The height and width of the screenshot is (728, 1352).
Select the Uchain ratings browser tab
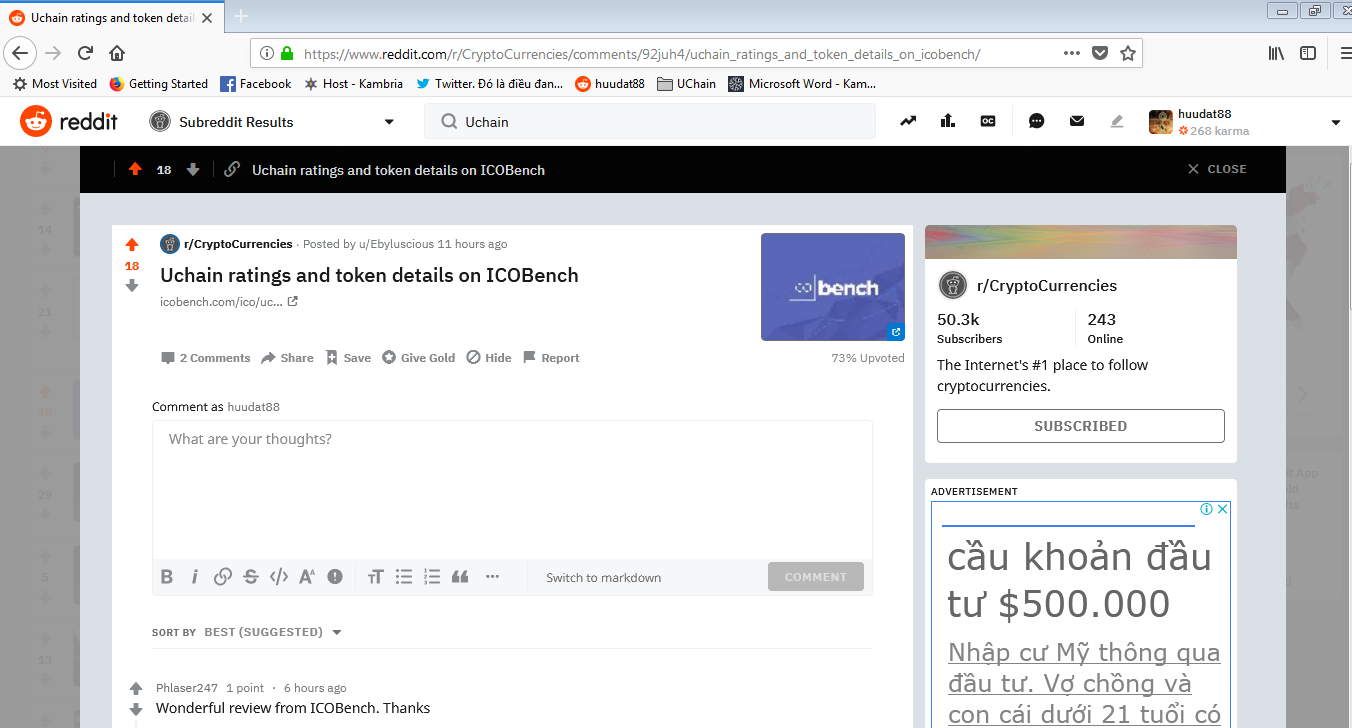coord(112,17)
